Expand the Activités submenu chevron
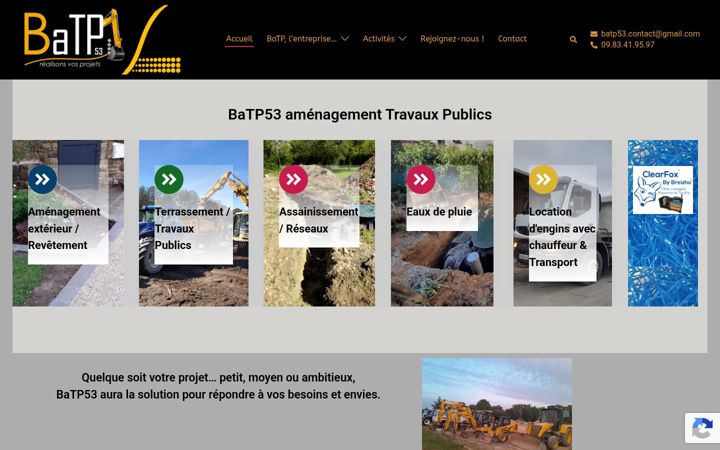Screen dimensions: 720x450 click(402, 39)
